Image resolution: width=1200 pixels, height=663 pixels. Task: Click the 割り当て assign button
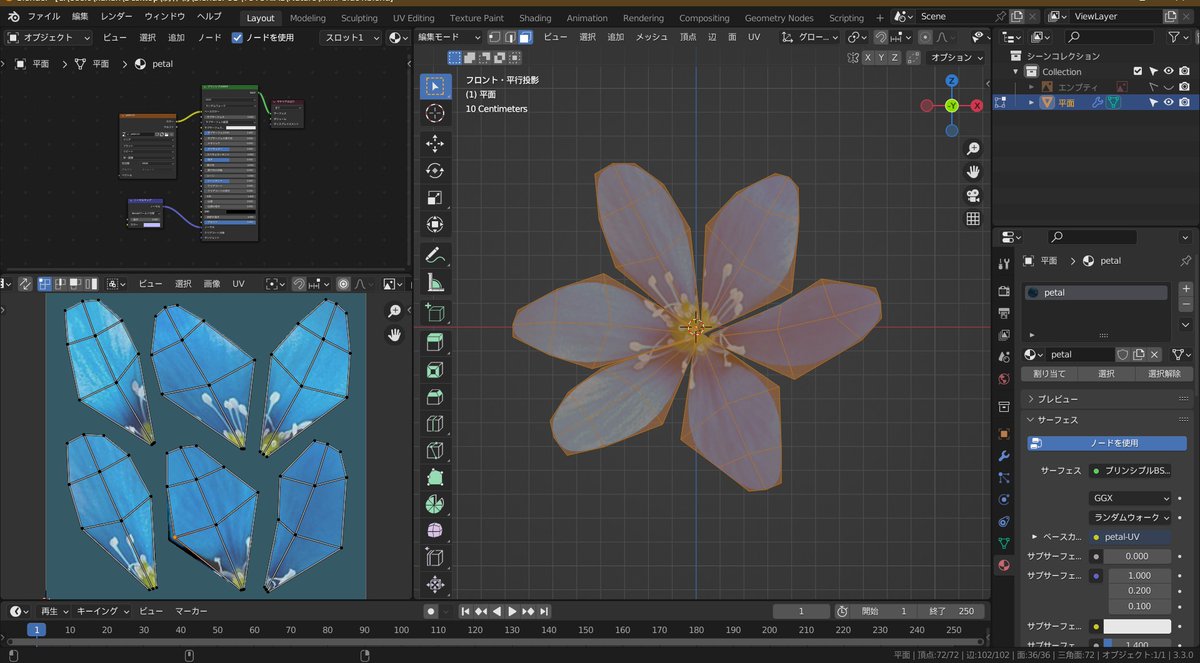pyautogui.click(x=1049, y=374)
